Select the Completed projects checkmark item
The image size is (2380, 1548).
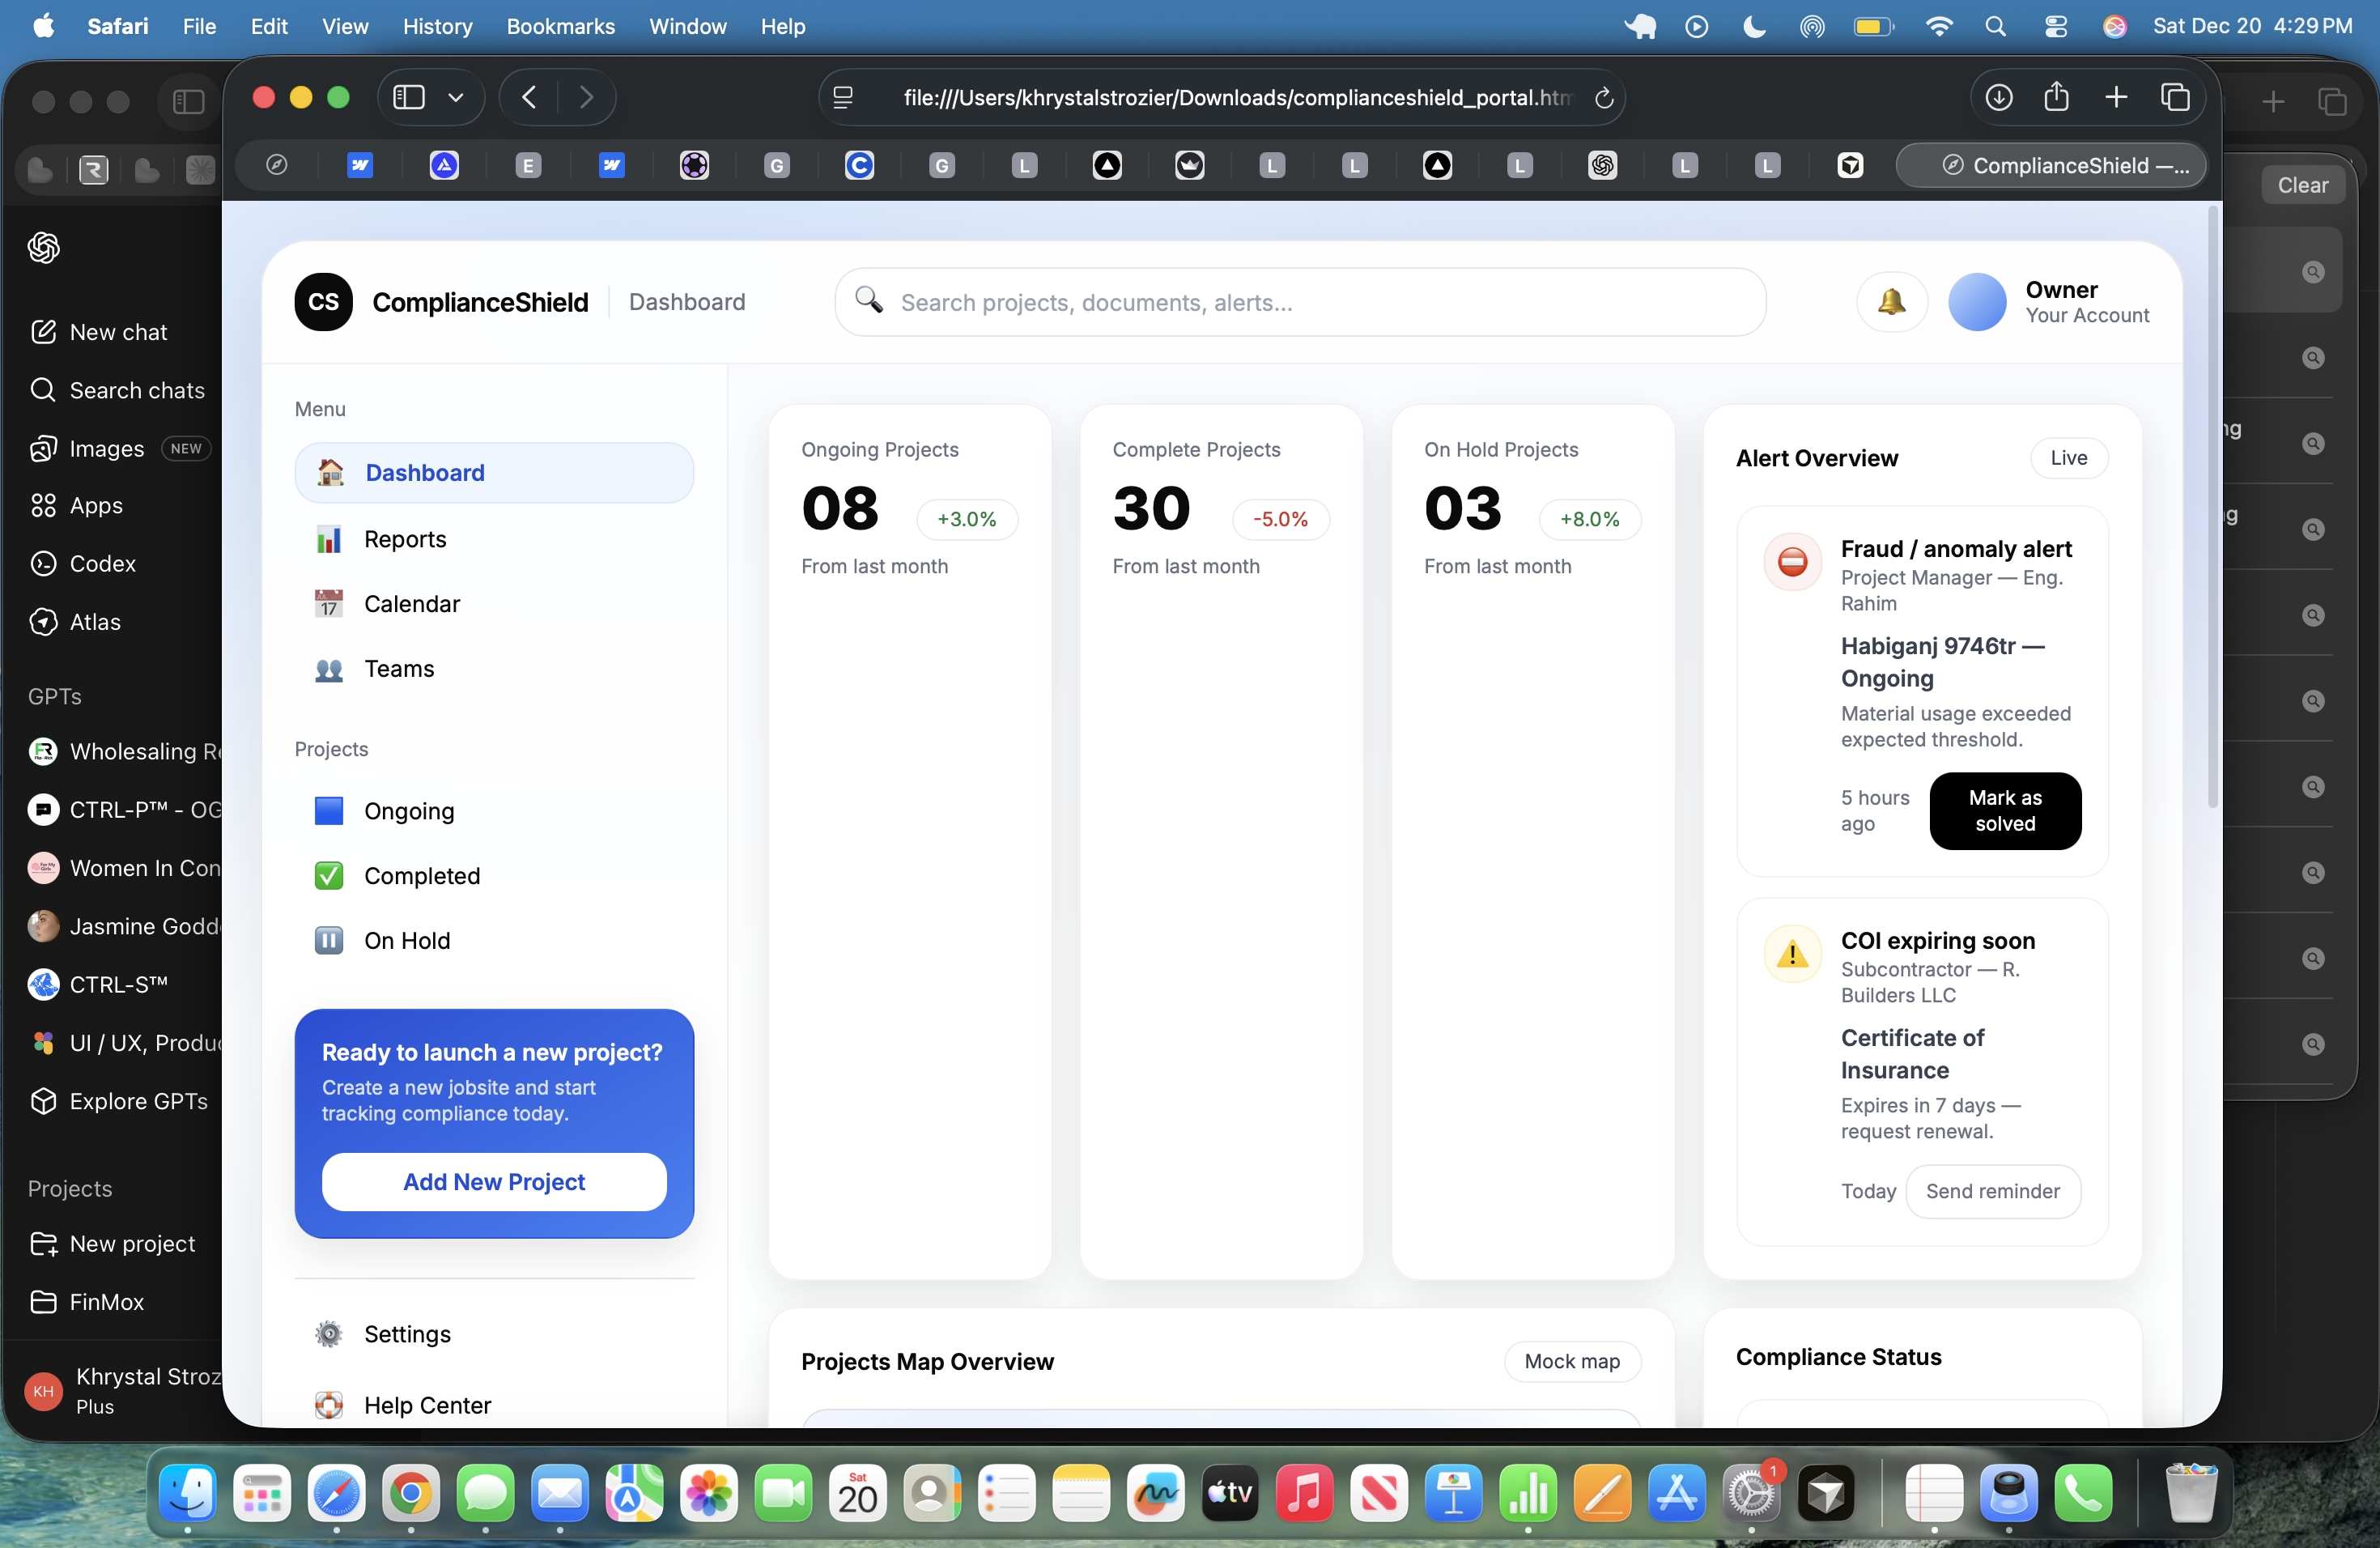421,876
